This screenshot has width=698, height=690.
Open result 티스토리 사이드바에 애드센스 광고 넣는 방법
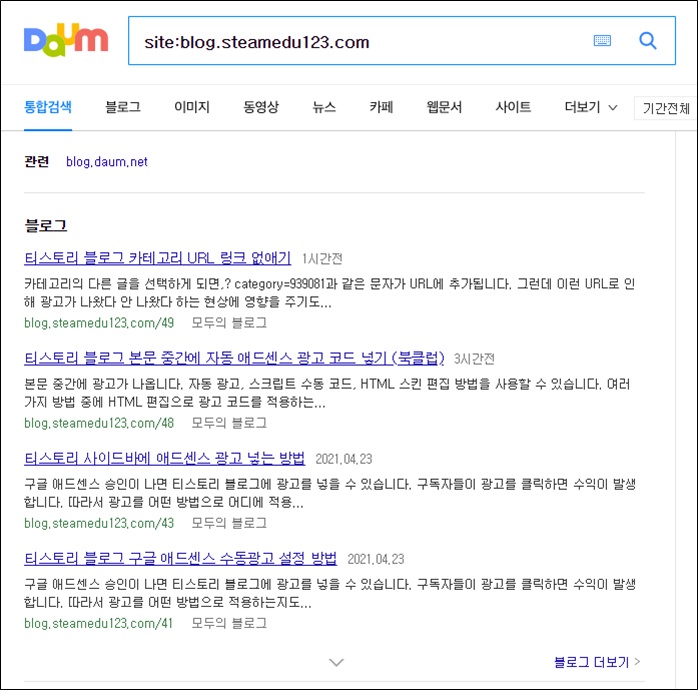[x=164, y=458]
